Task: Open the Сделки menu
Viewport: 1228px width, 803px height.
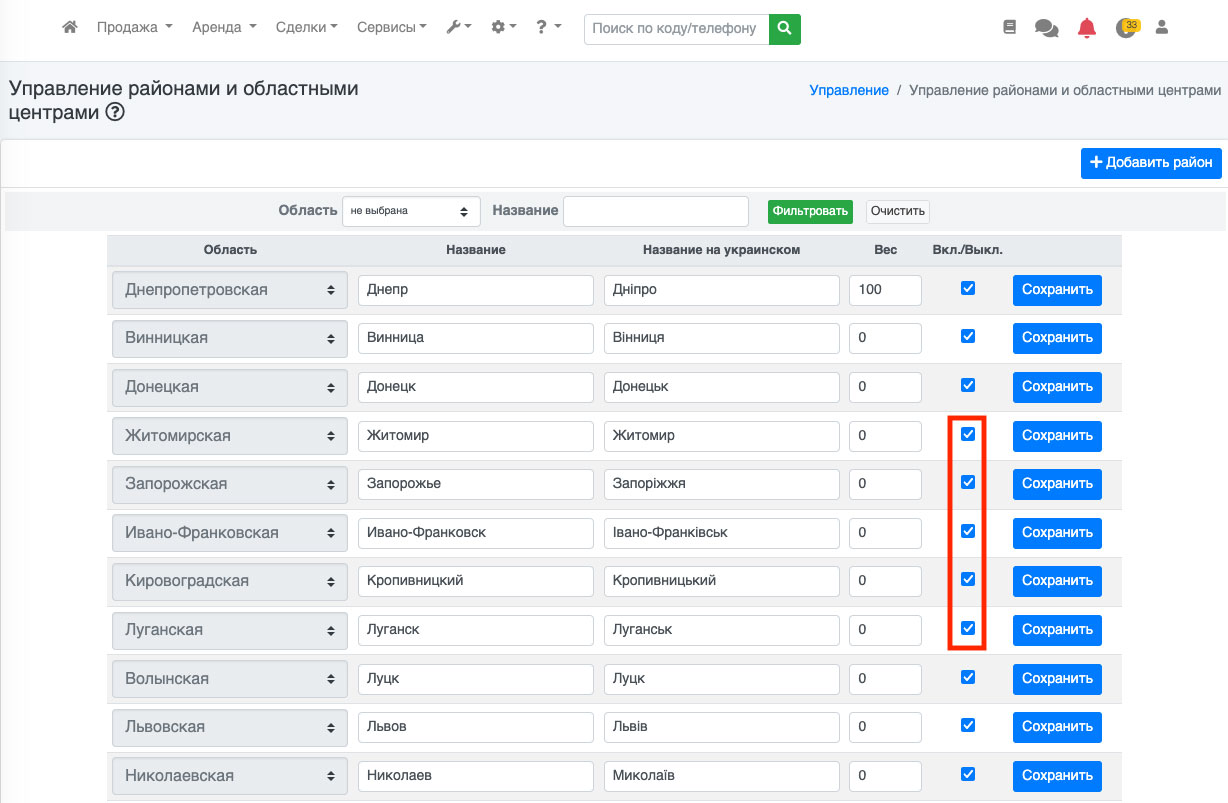Action: tap(306, 28)
